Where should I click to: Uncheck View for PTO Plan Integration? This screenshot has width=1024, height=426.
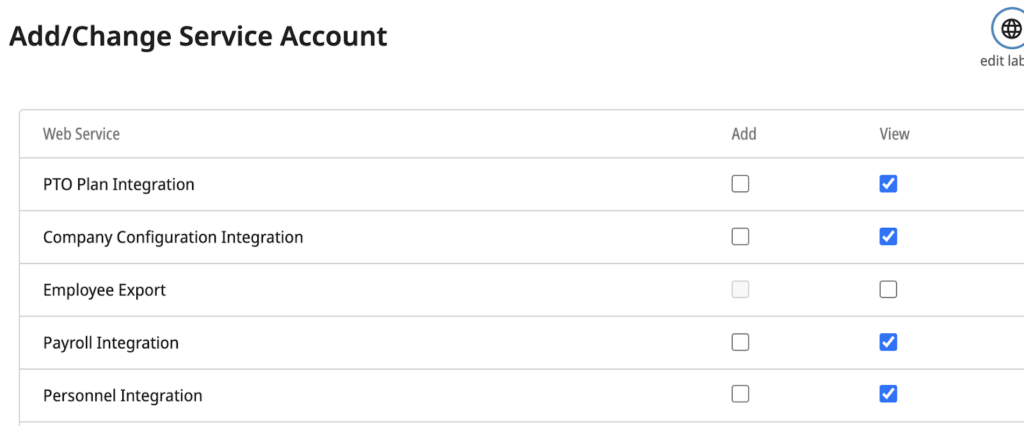(888, 184)
